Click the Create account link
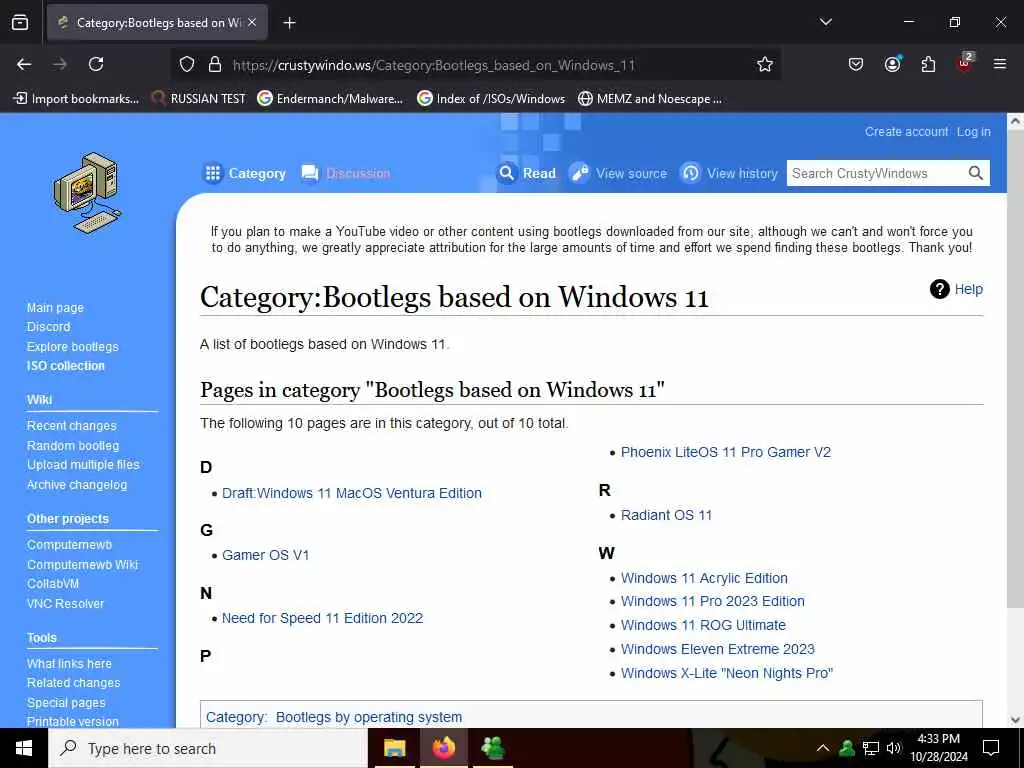 tap(906, 131)
